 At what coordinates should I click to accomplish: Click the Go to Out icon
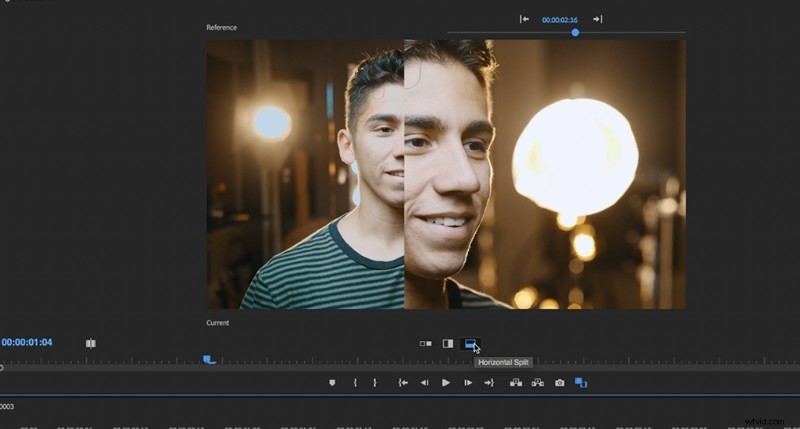pos(489,383)
